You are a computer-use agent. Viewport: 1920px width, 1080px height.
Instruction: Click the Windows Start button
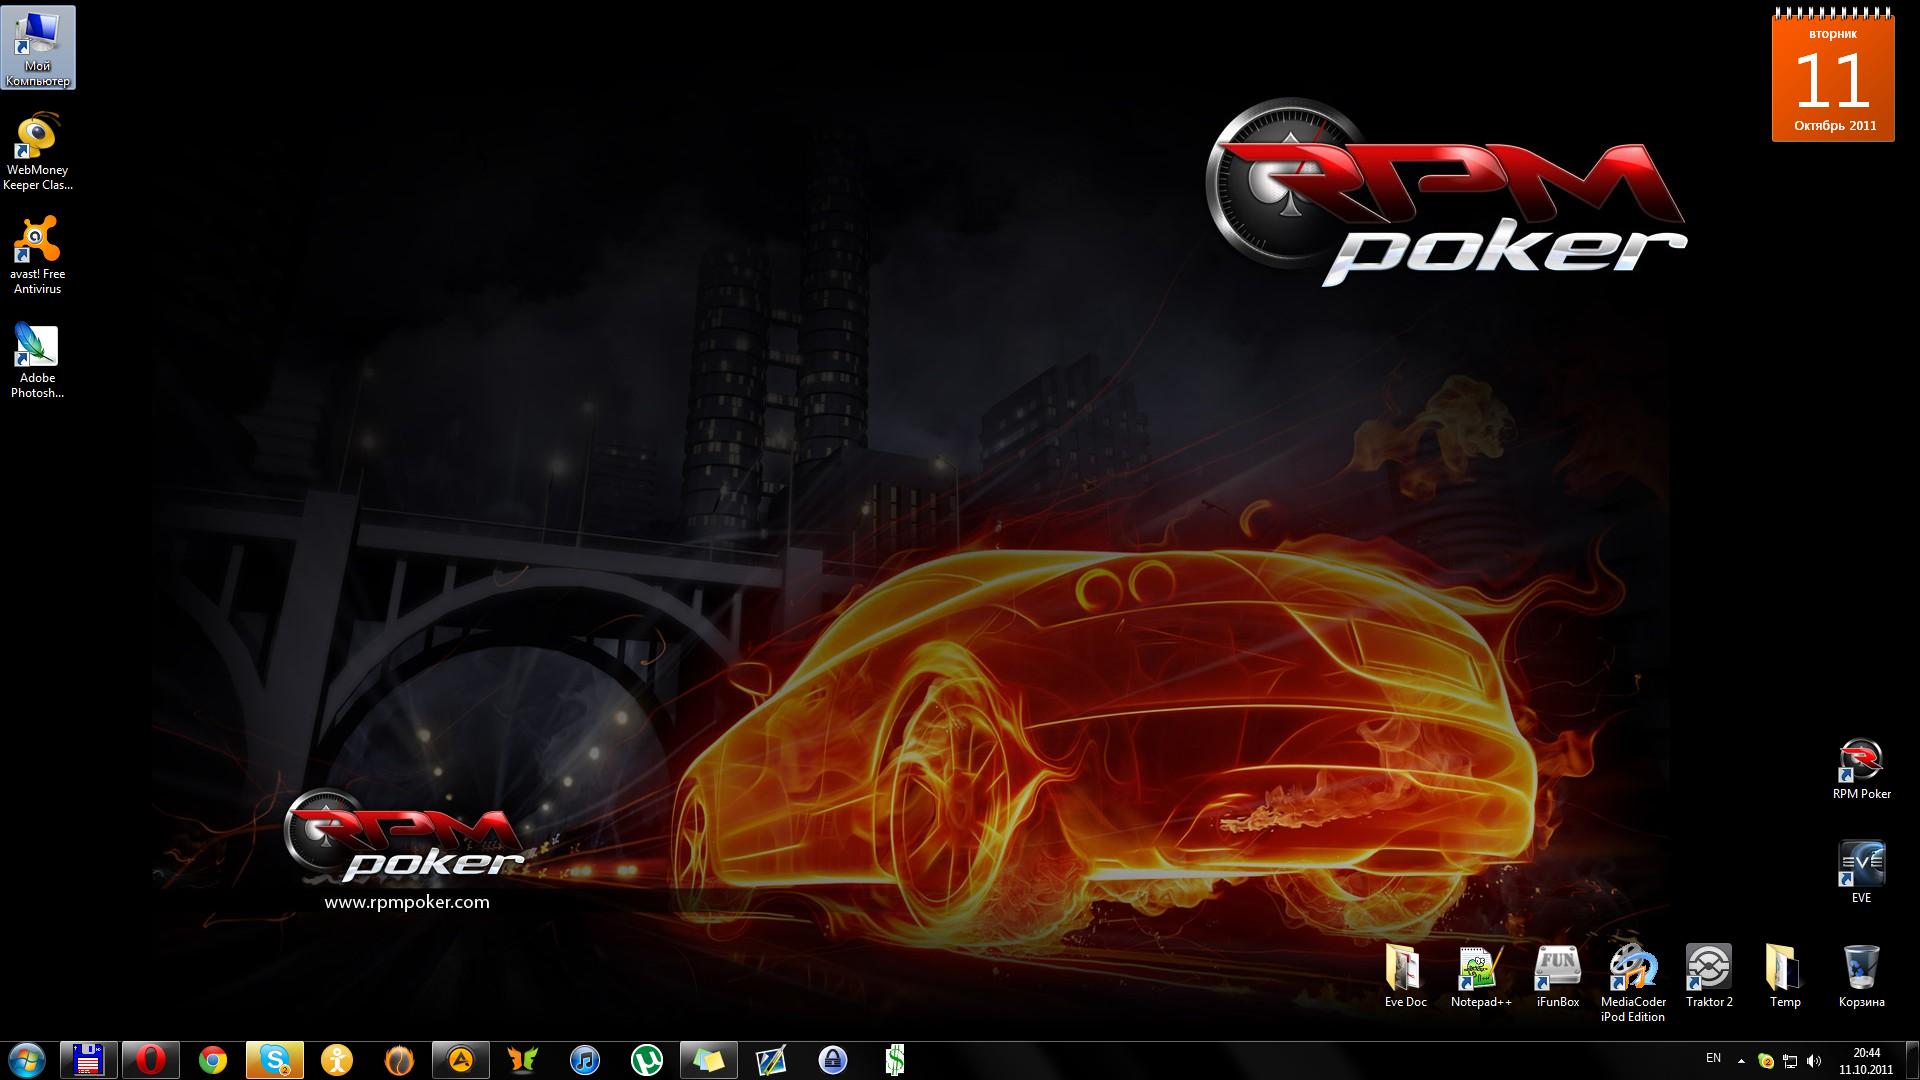point(27,1060)
